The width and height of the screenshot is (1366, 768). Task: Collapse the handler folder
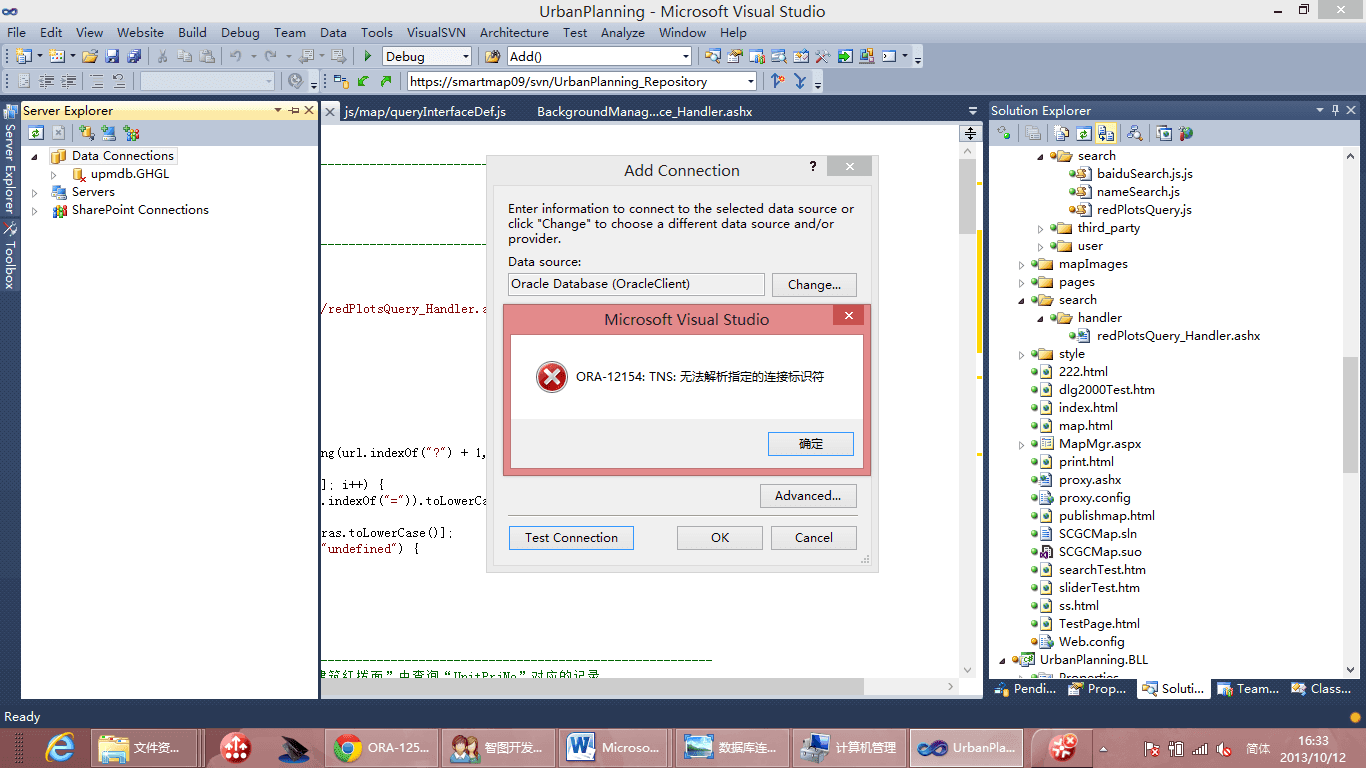(x=1040, y=318)
